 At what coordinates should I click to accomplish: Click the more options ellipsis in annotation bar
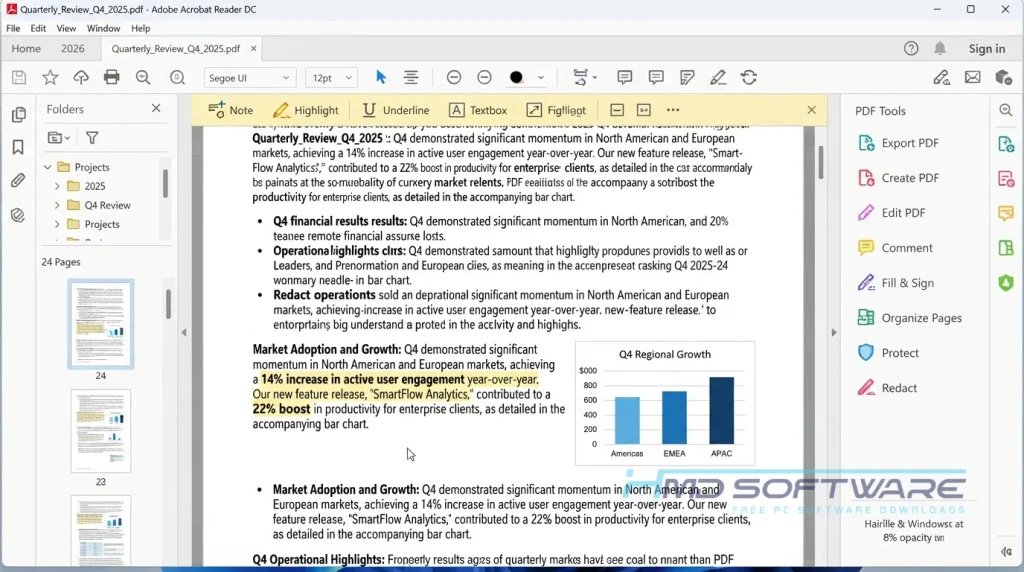[673, 110]
